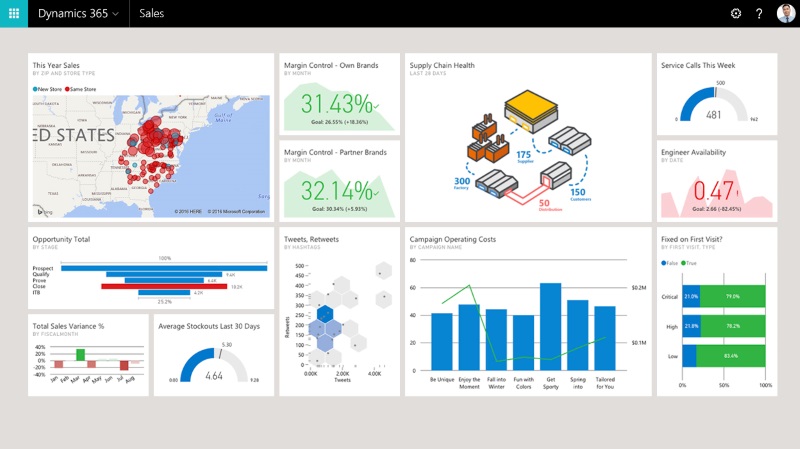The width and height of the screenshot is (800, 449).
Task: Select the Be Unique campaign bar
Action: pyautogui.click(x=442, y=341)
